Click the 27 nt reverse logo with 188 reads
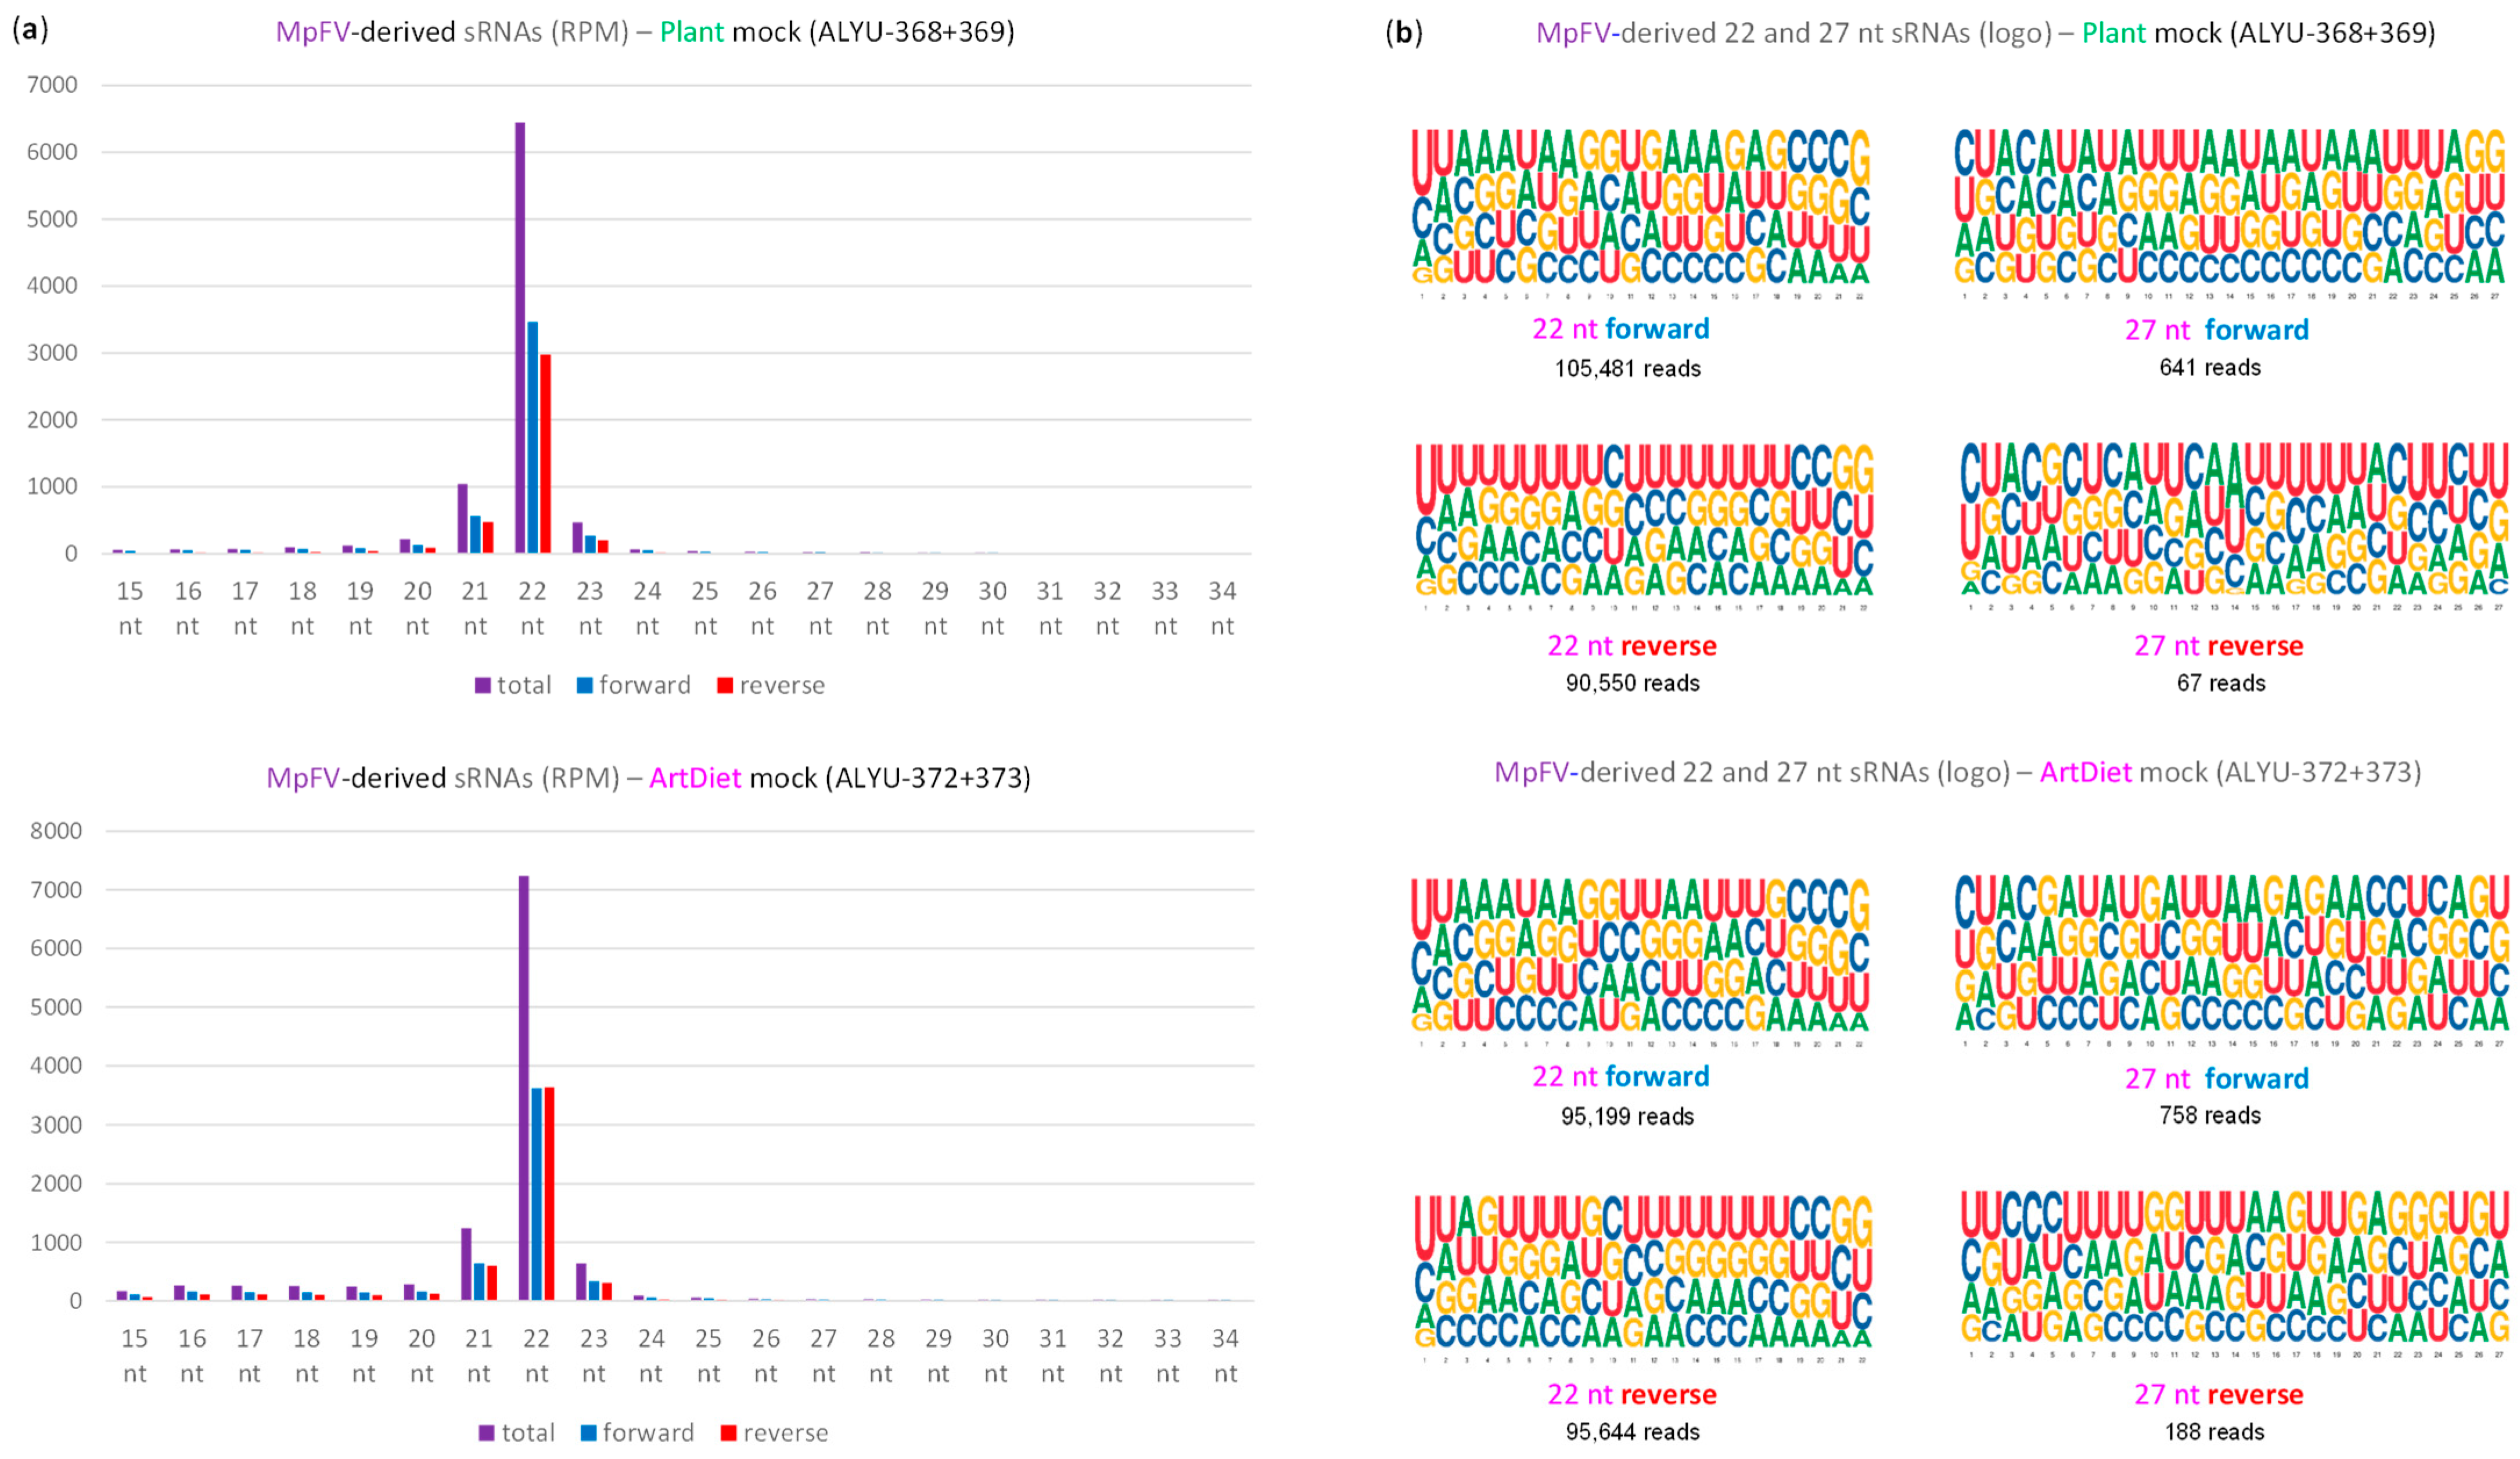This screenshot has height=1459, width=2520. 2234,1268
